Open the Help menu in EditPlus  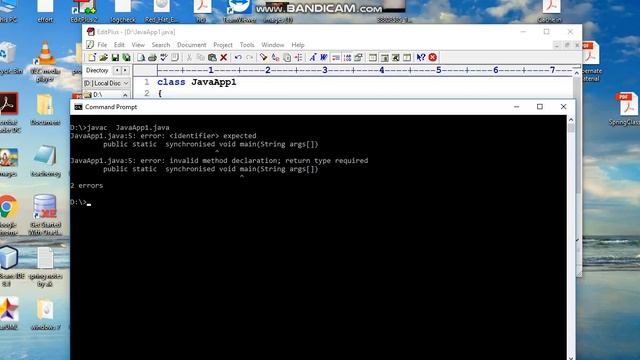click(298, 45)
